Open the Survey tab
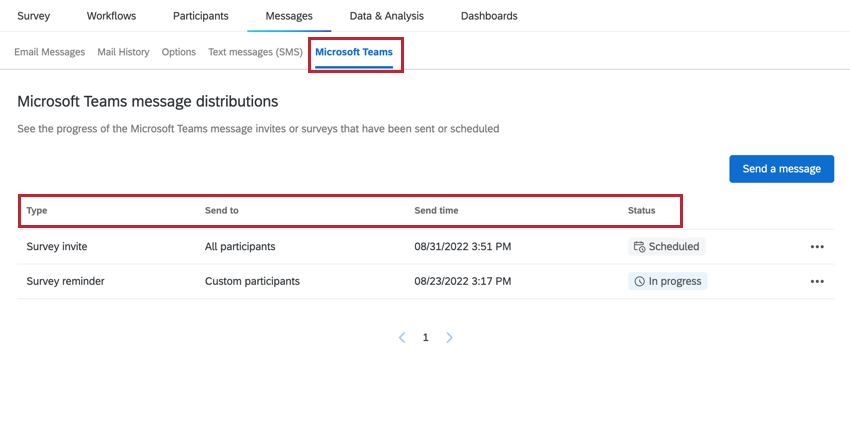The height and width of the screenshot is (425, 850). coord(34,16)
